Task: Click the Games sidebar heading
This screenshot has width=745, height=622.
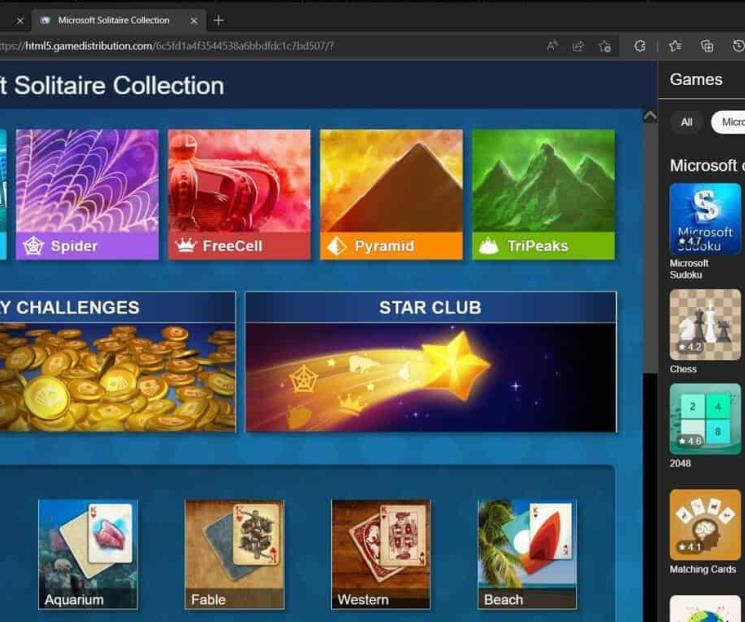Action: pos(696,79)
